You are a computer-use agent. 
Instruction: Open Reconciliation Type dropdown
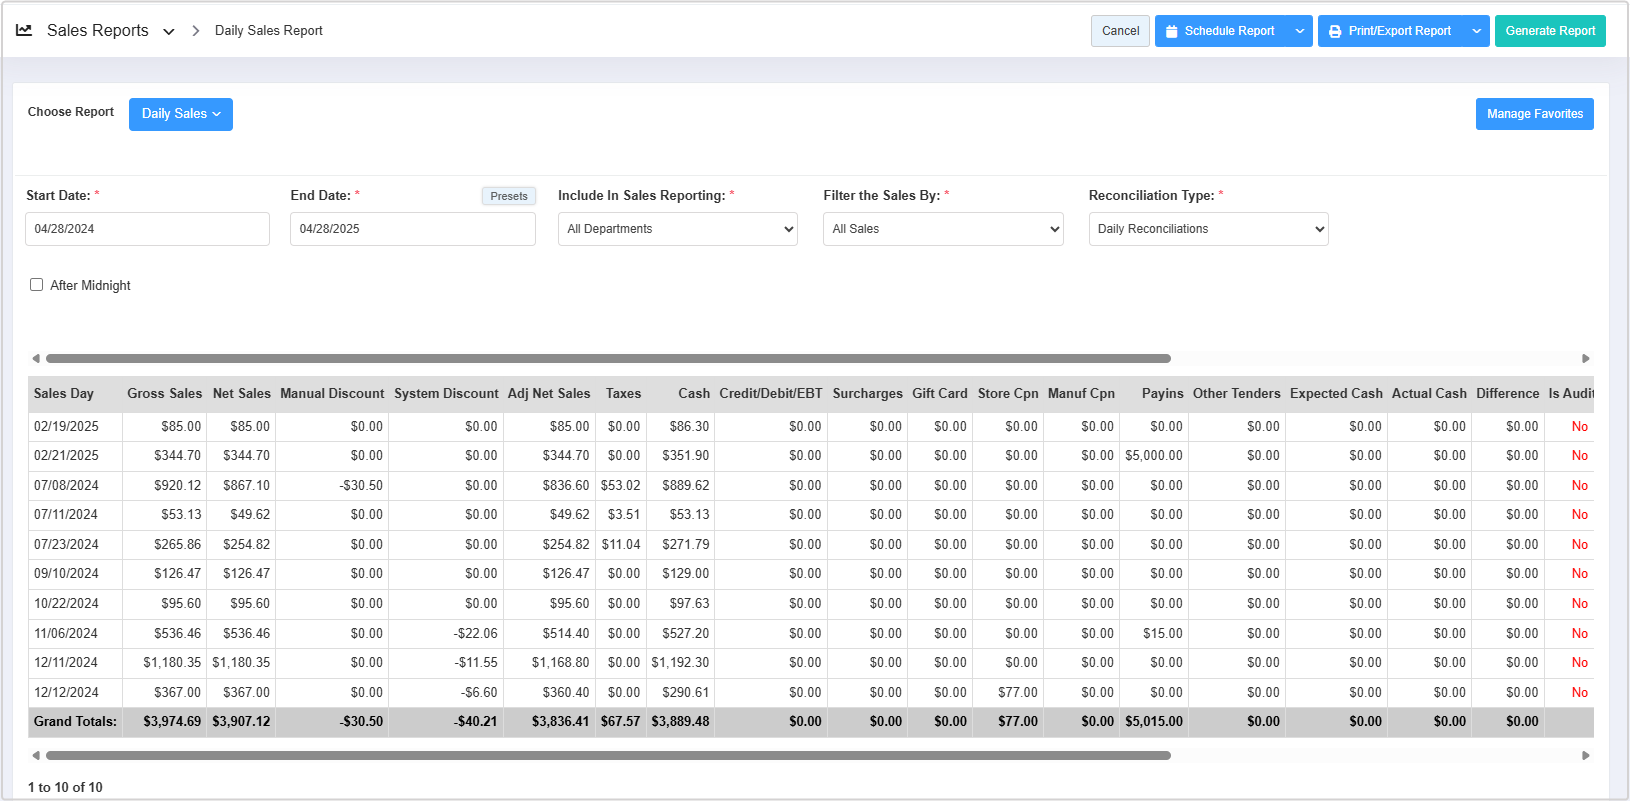pos(1208,229)
